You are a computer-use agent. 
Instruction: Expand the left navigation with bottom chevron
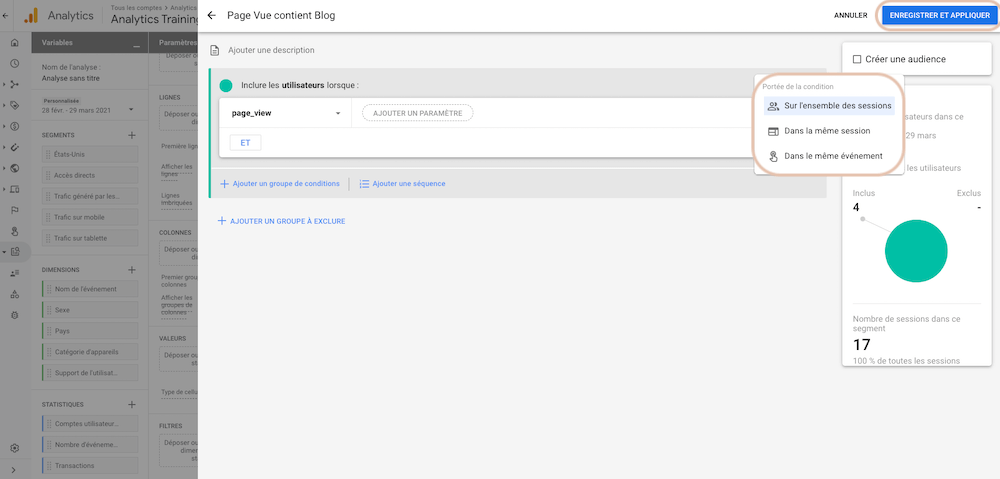[15, 470]
